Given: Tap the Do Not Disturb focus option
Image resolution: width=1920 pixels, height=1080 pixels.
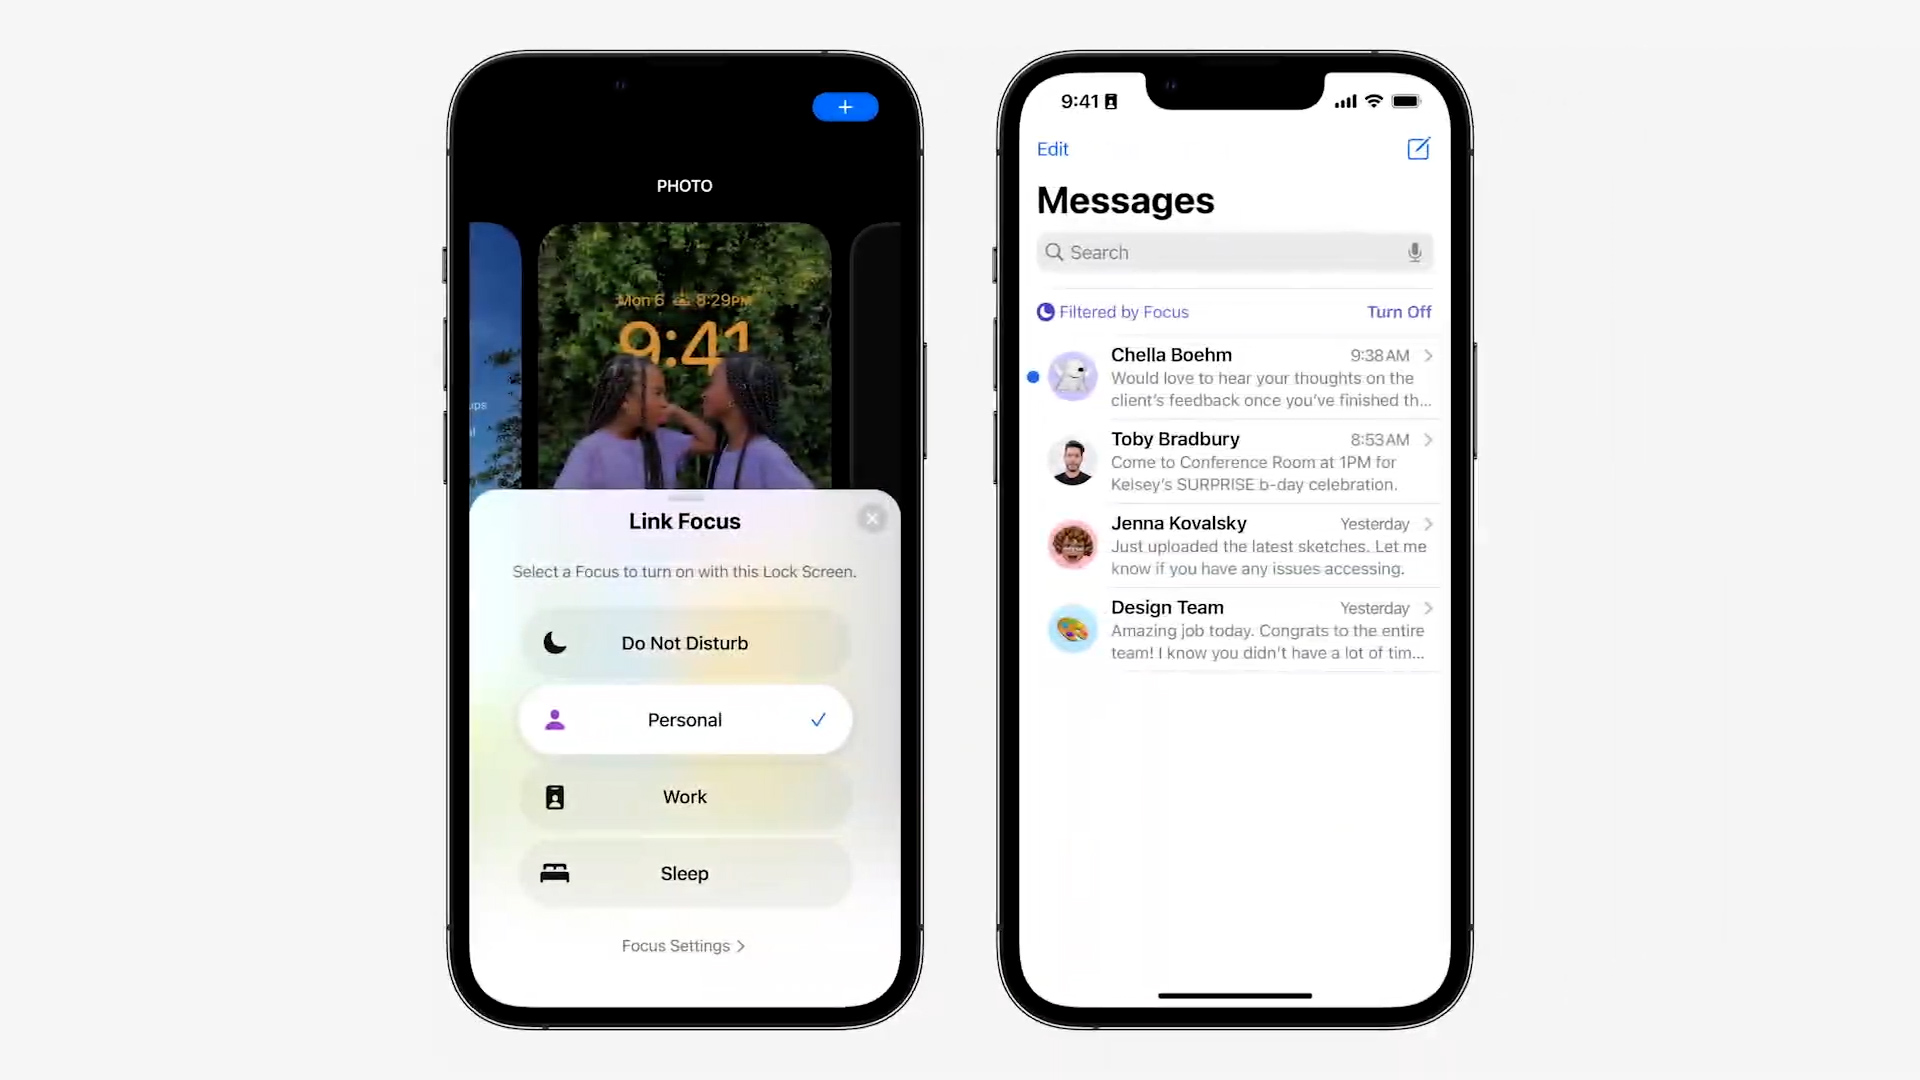Looking at the screenshot, I should pyautogui.click(x=684, y=642).
